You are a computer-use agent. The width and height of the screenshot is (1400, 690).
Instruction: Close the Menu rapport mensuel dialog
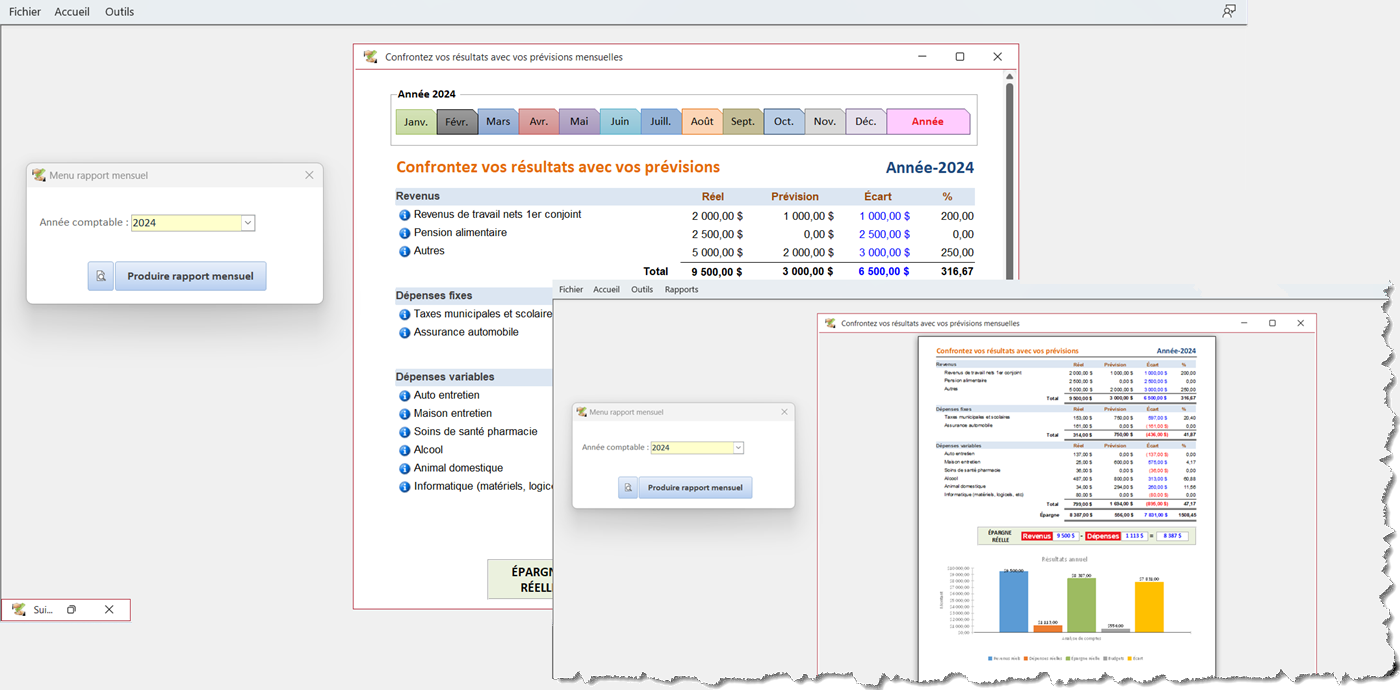click(x=309, y=175)
